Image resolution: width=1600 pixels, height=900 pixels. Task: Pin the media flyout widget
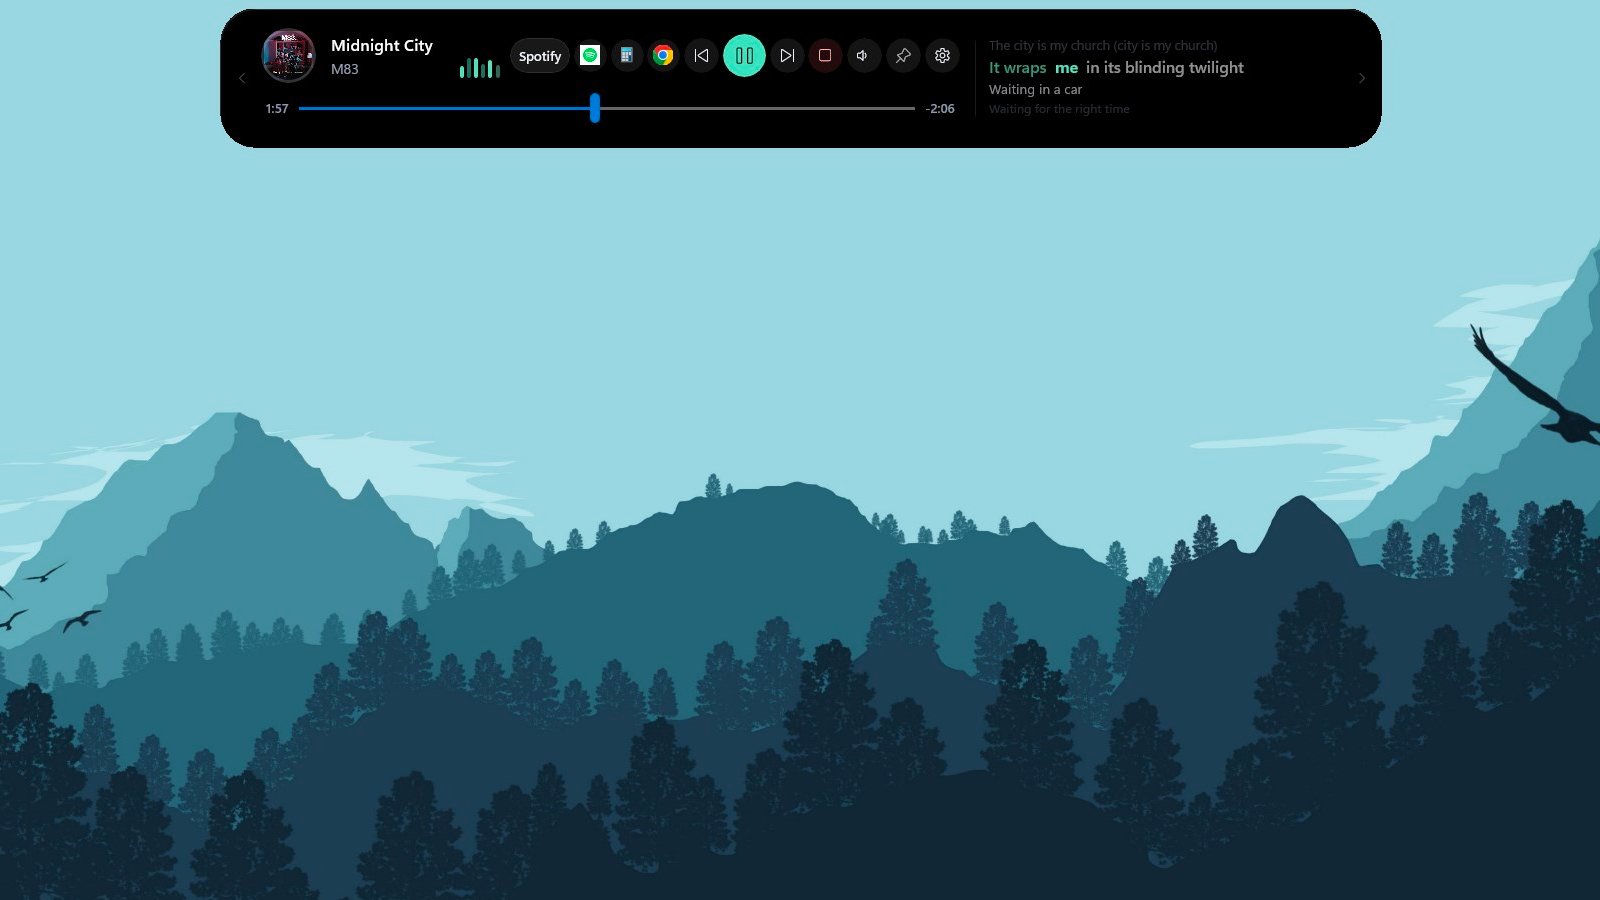903,56
